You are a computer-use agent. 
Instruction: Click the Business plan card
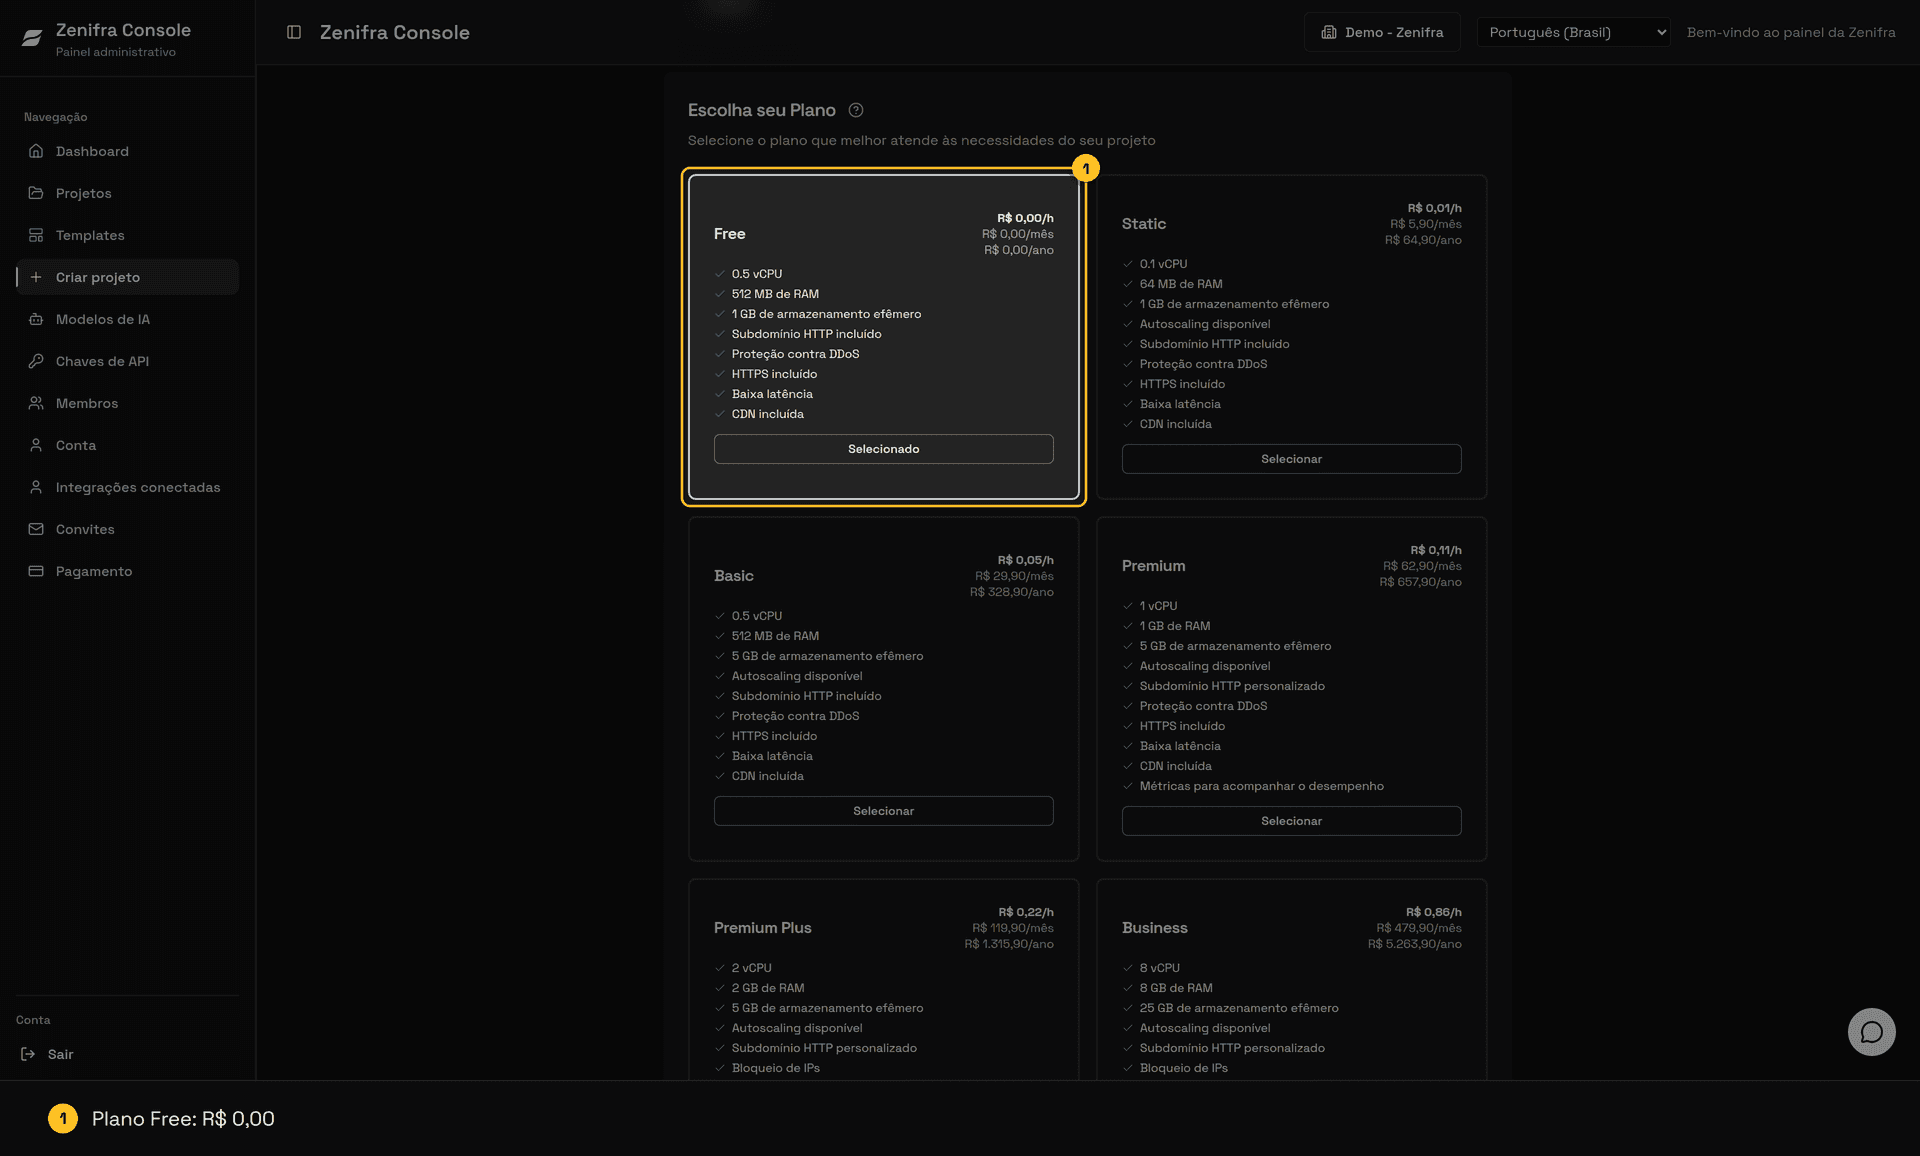point(1291,979)
